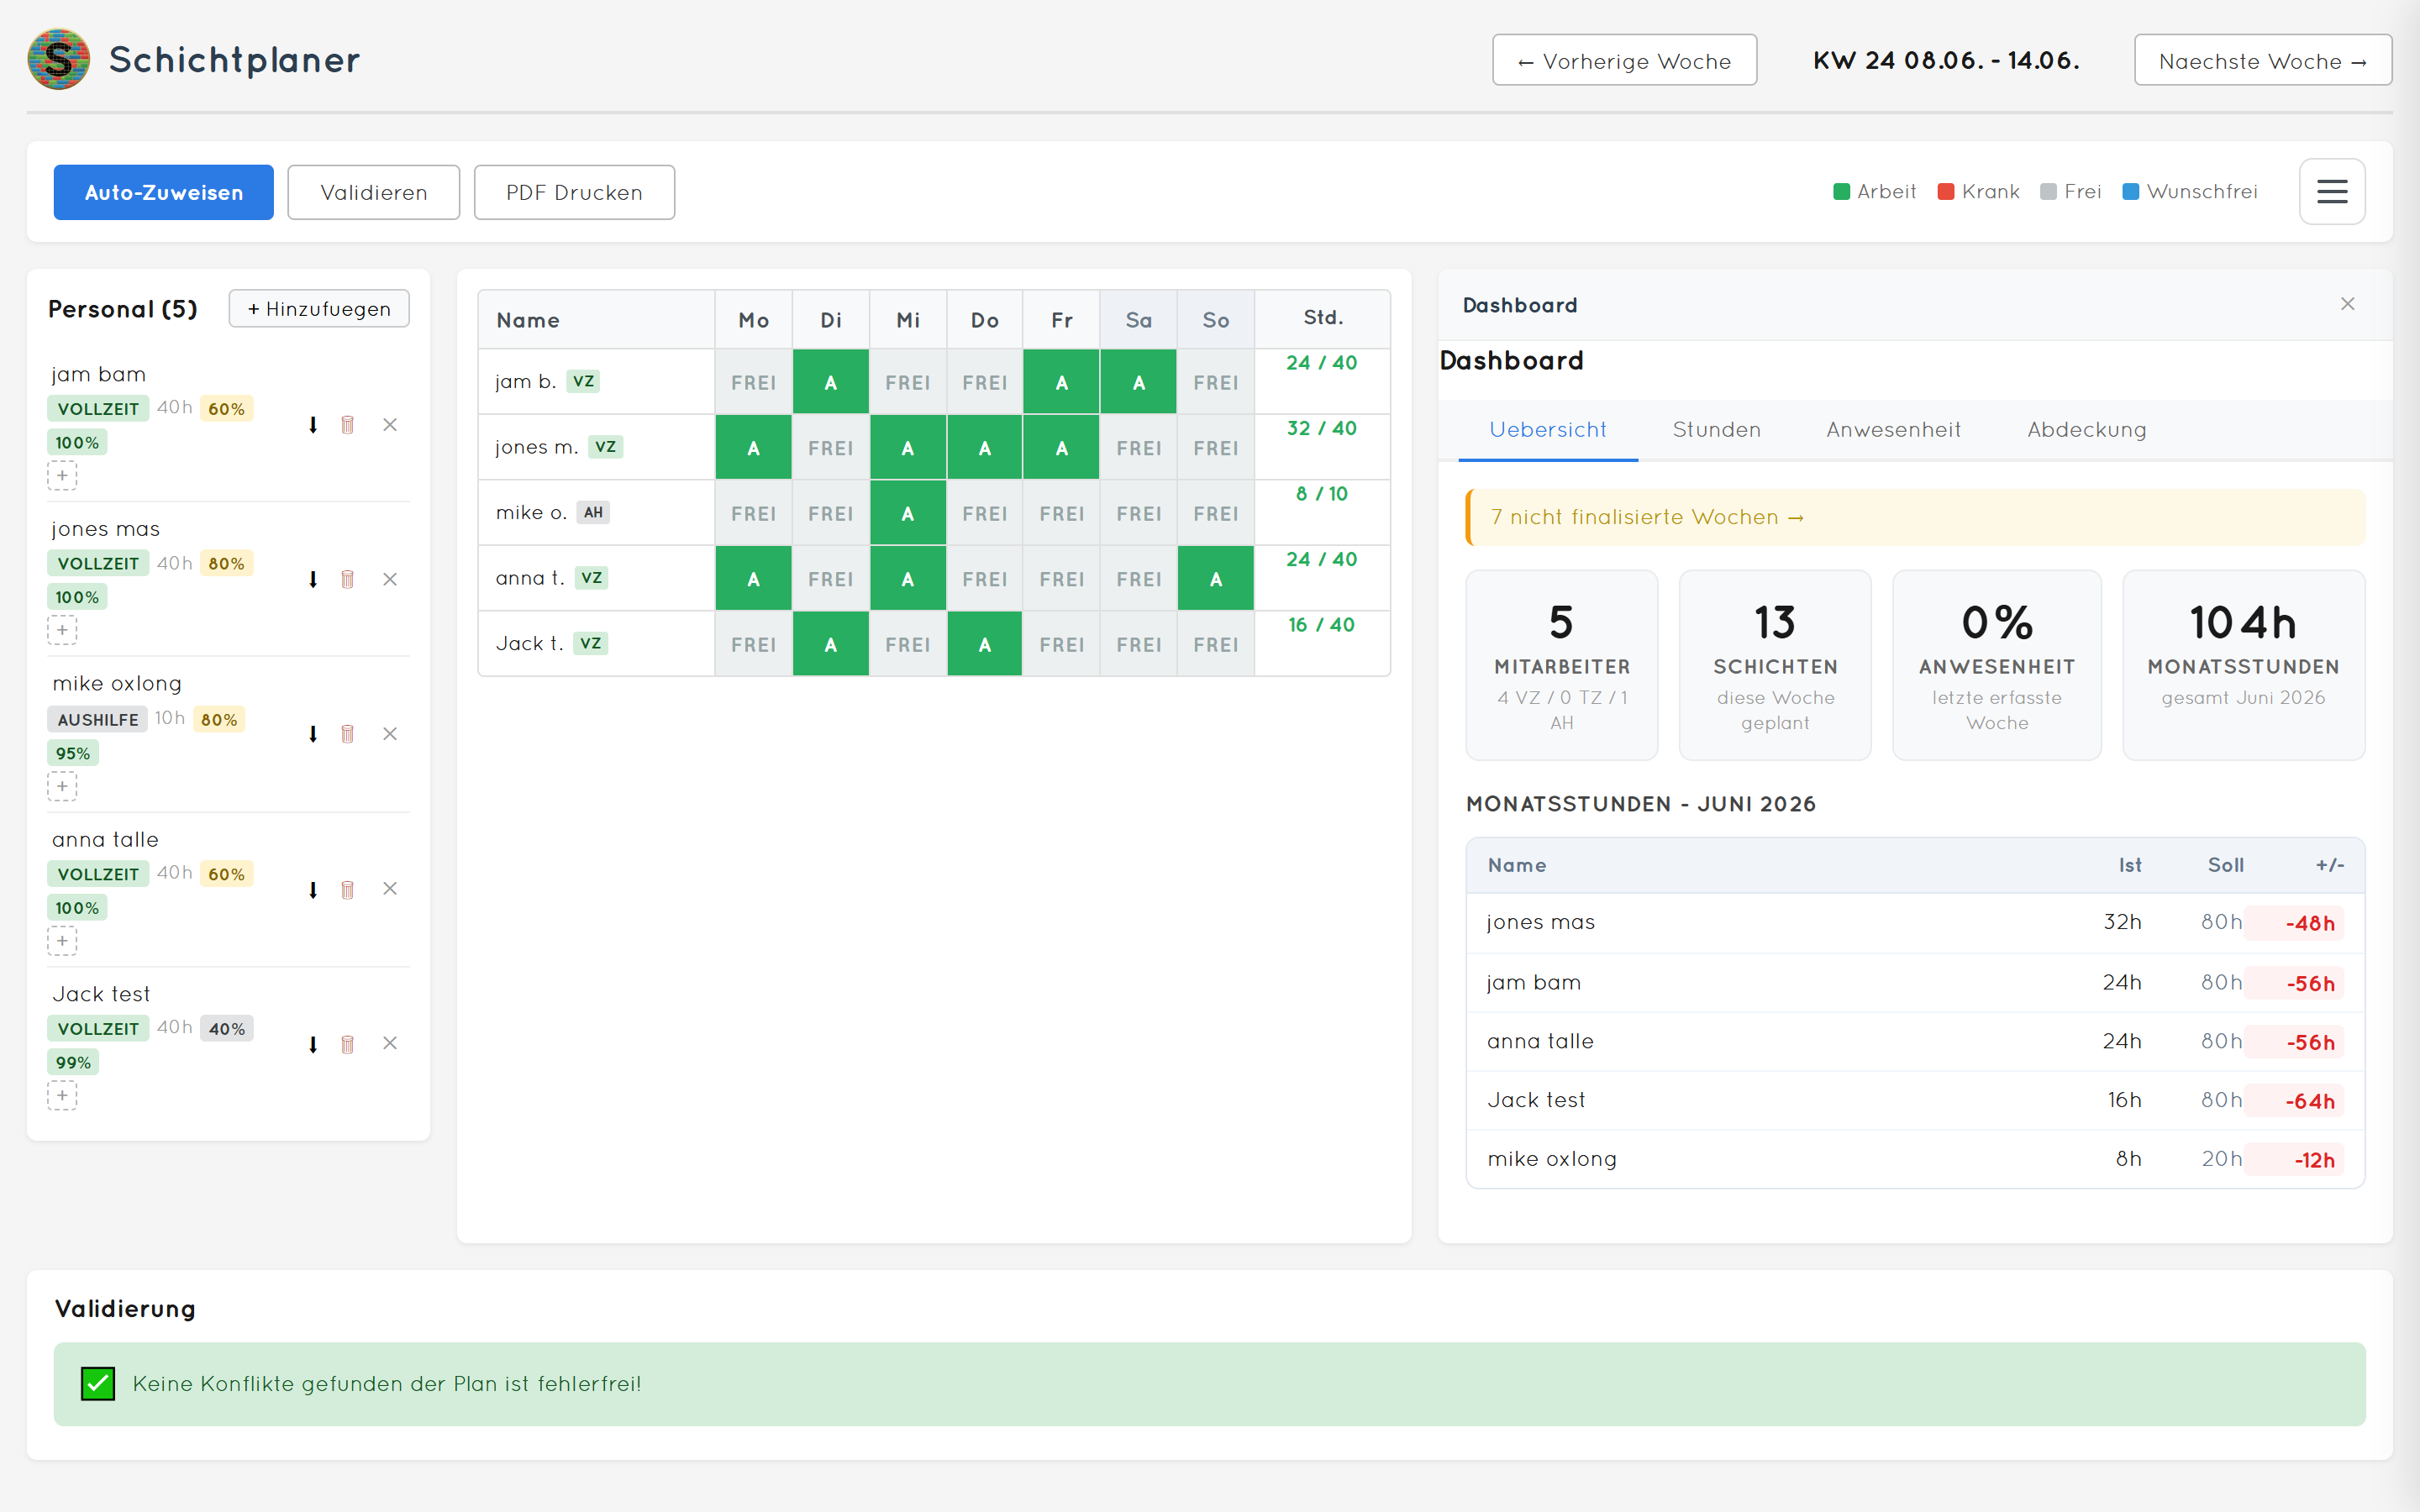The height and width of the screenshot is (1512, 2420).
Task: Add tag with plus box under jones mas
Action: pyautogui.click(x=62, y=630)
